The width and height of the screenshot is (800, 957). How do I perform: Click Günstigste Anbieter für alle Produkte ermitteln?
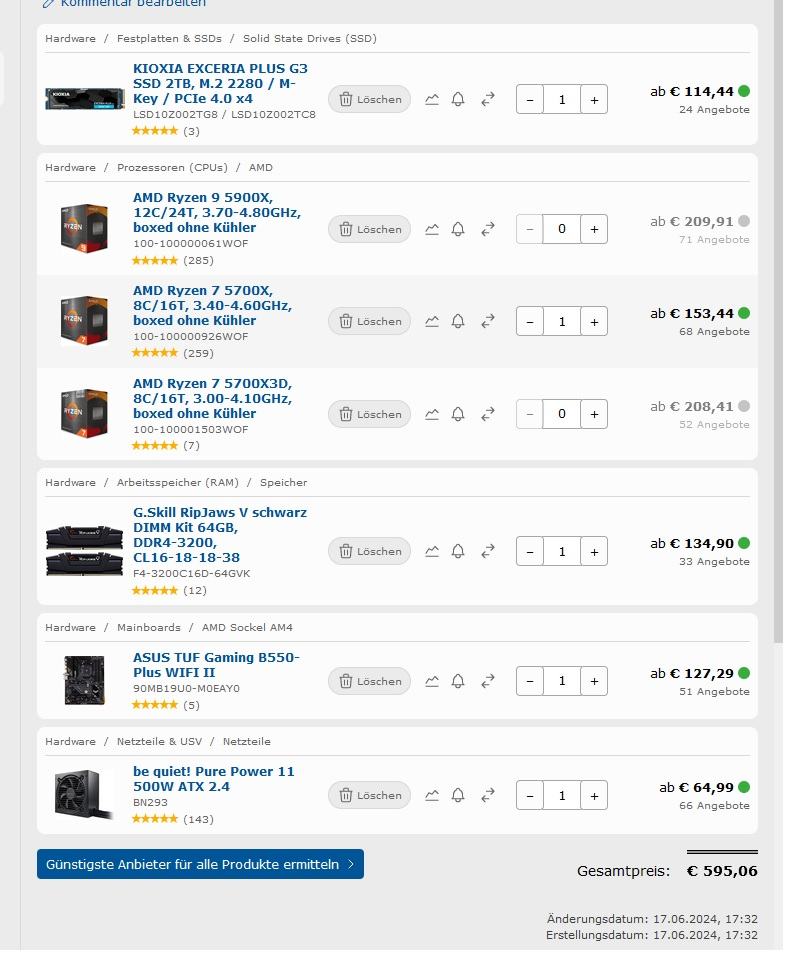pos(200,864)
